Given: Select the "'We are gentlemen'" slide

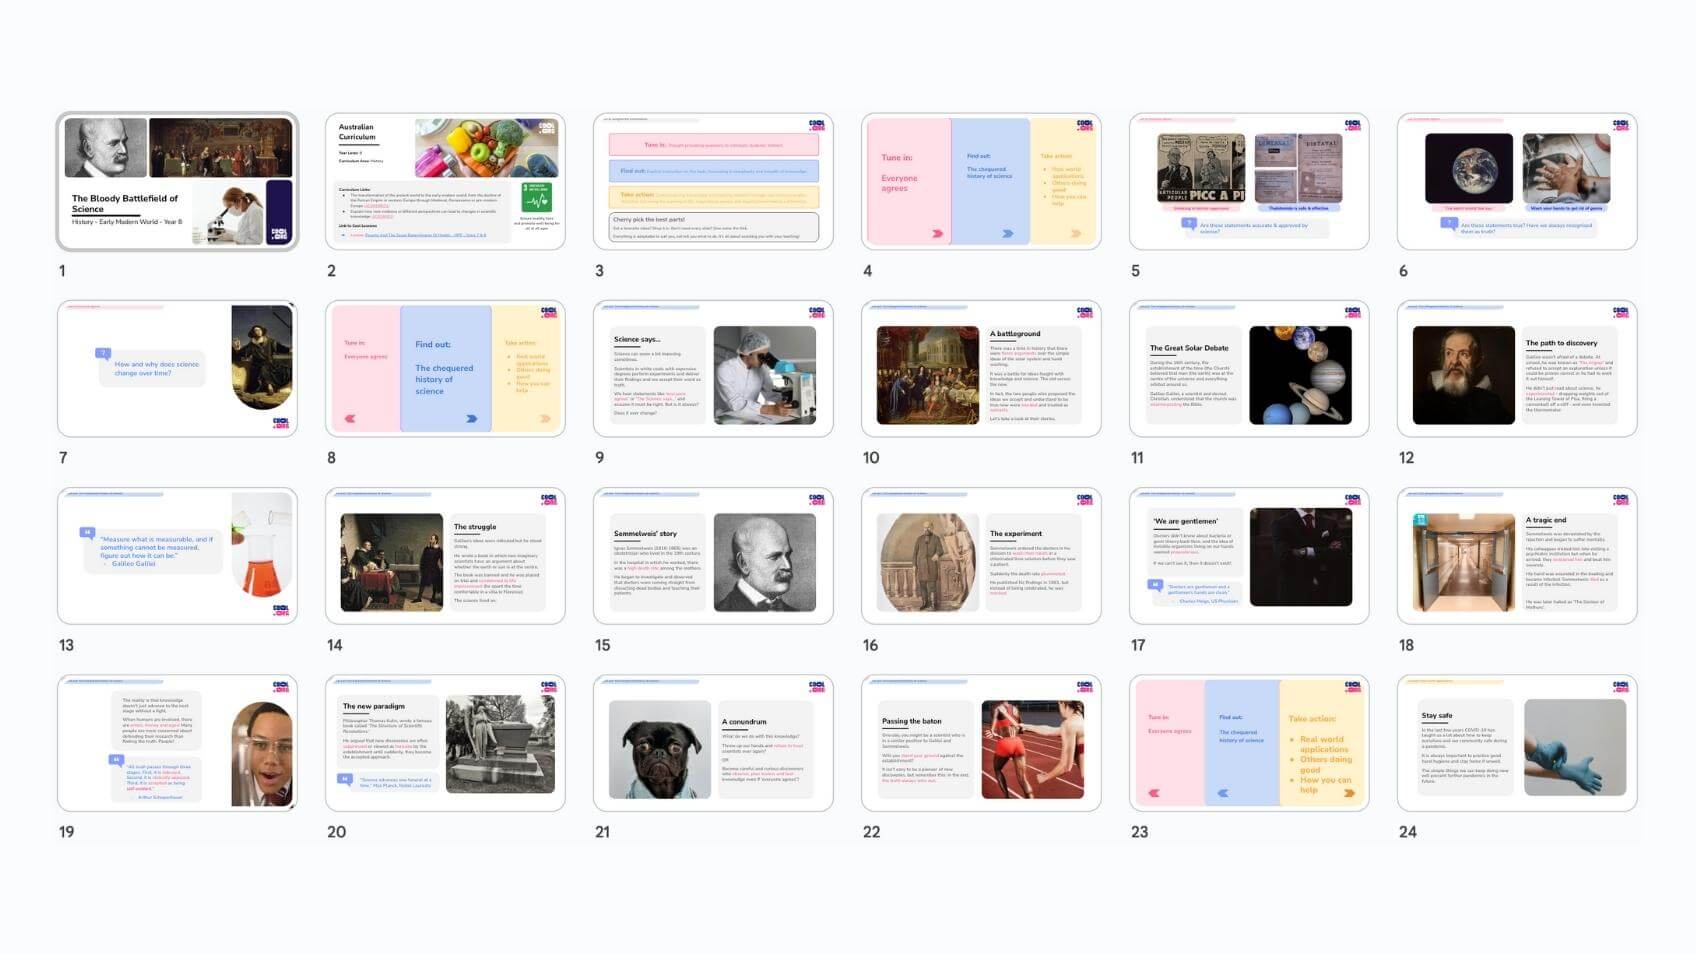Looking at the screenshot, I should pos(1249,556).
